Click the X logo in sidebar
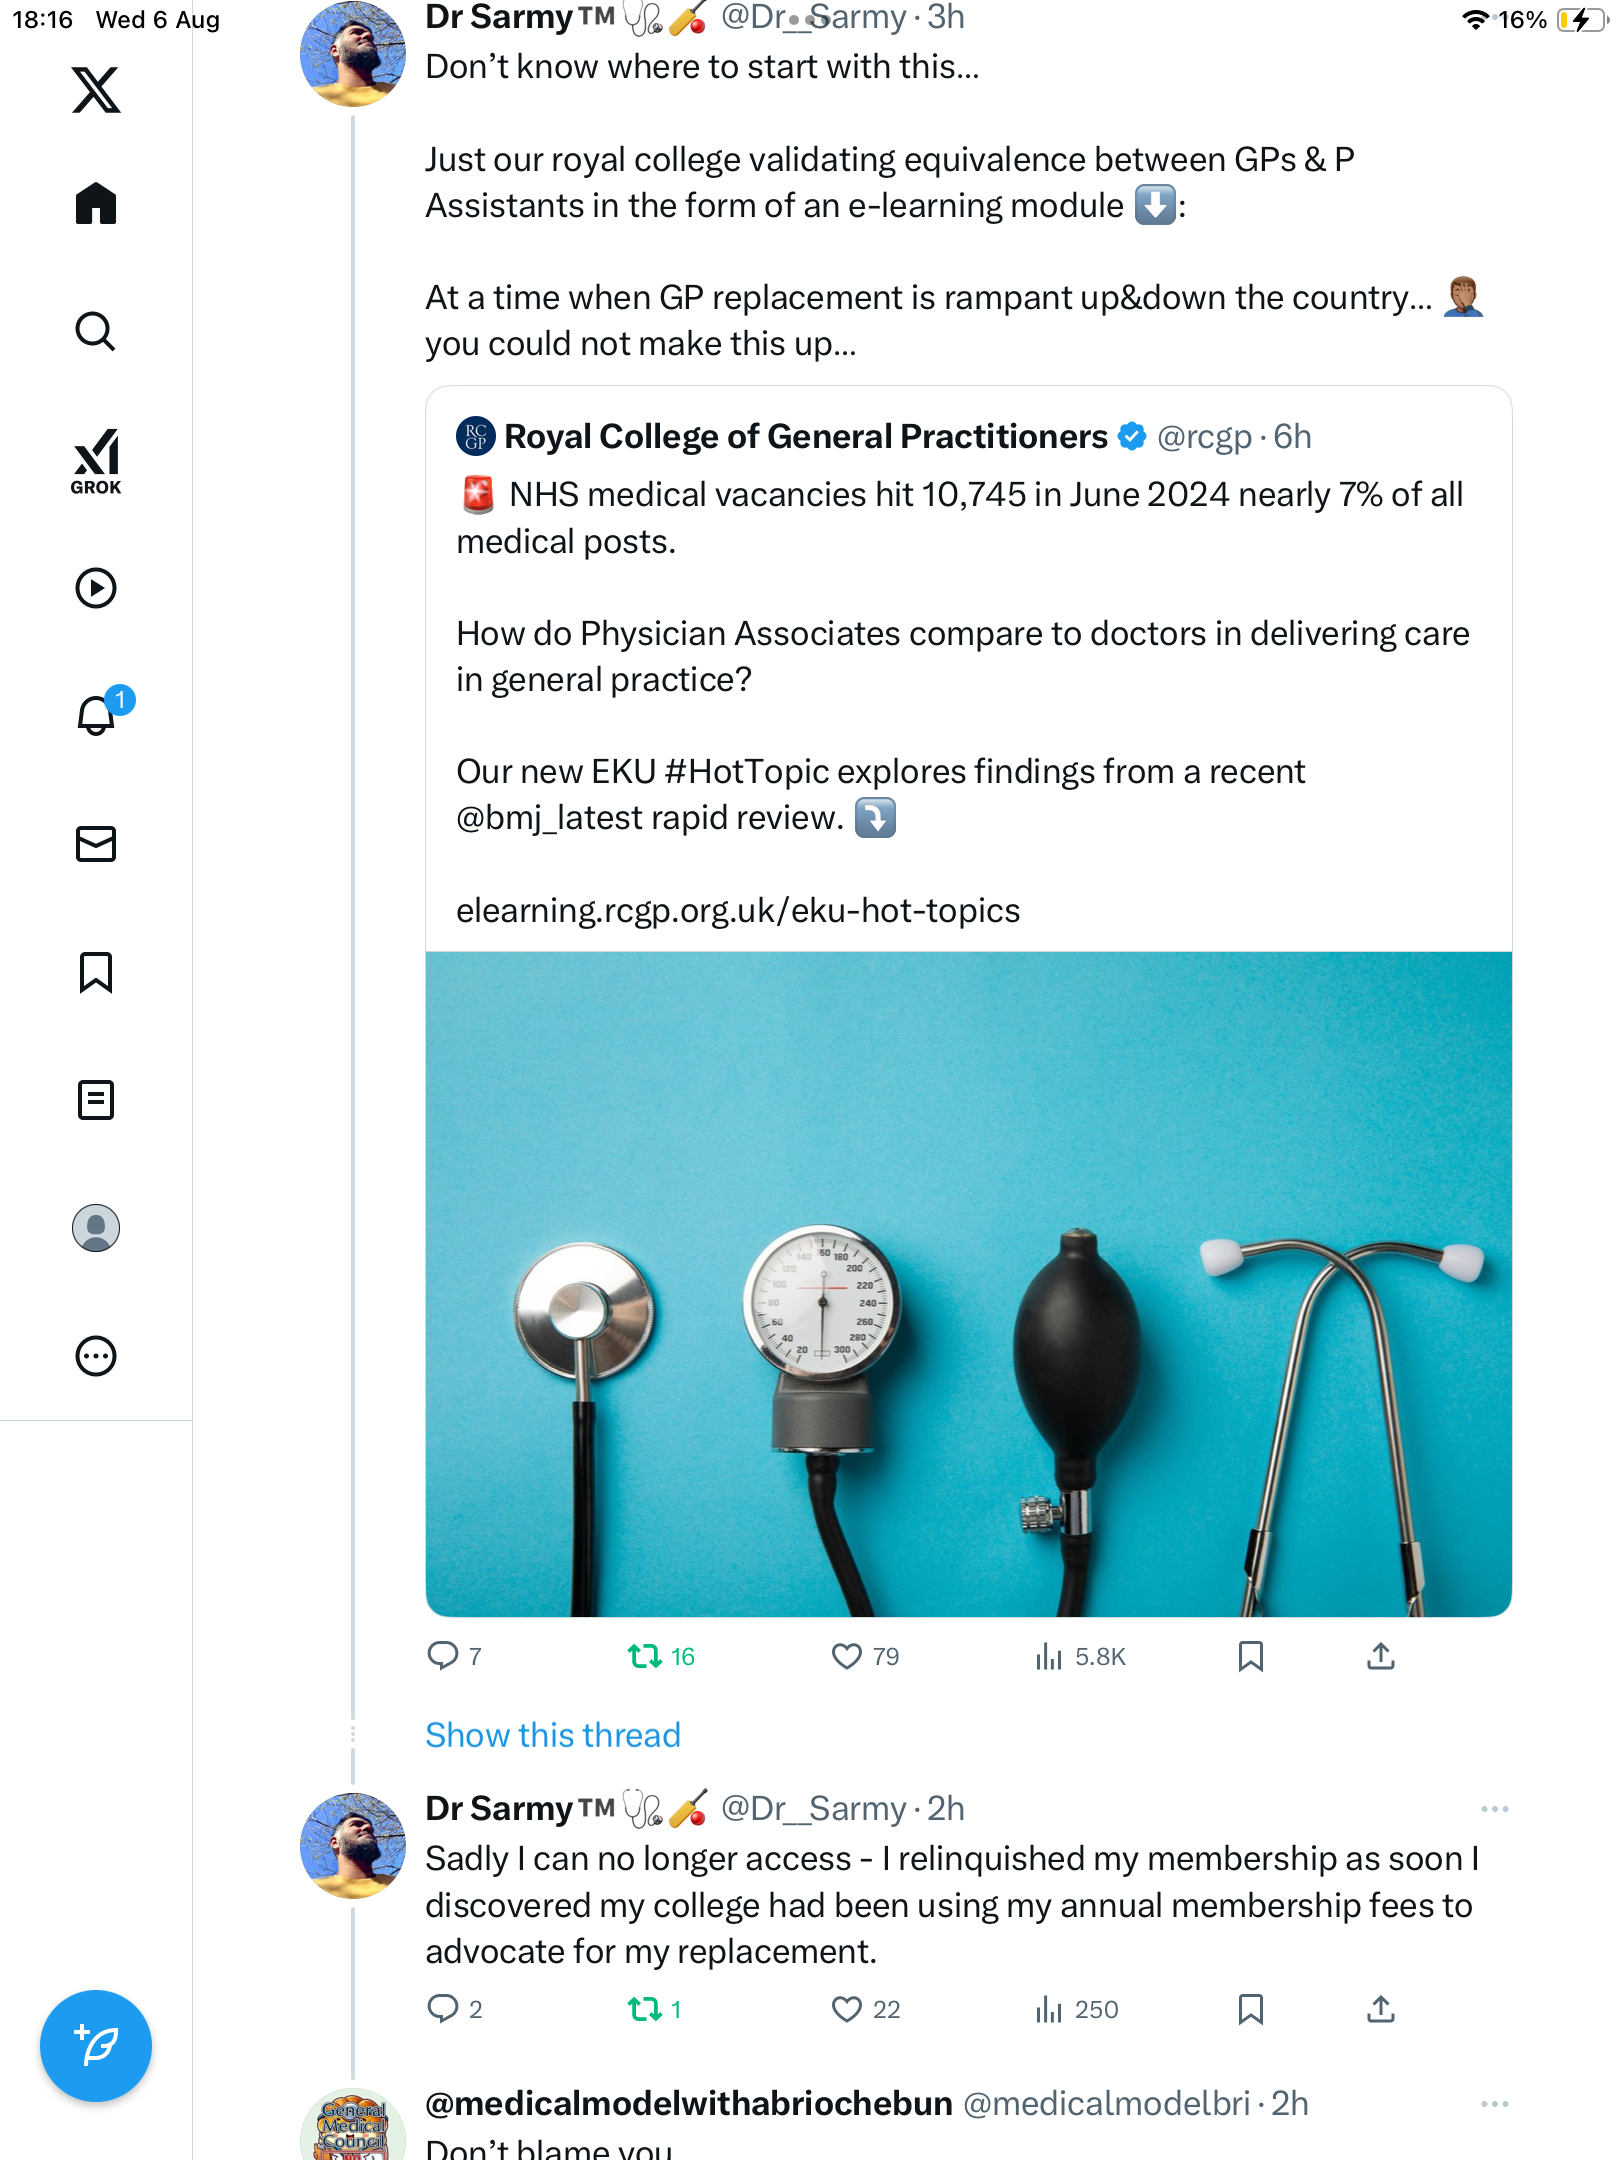Image resolution: width=1620 pixels, height=2160 pixels. pyautogui.click(x=96, y=90)
